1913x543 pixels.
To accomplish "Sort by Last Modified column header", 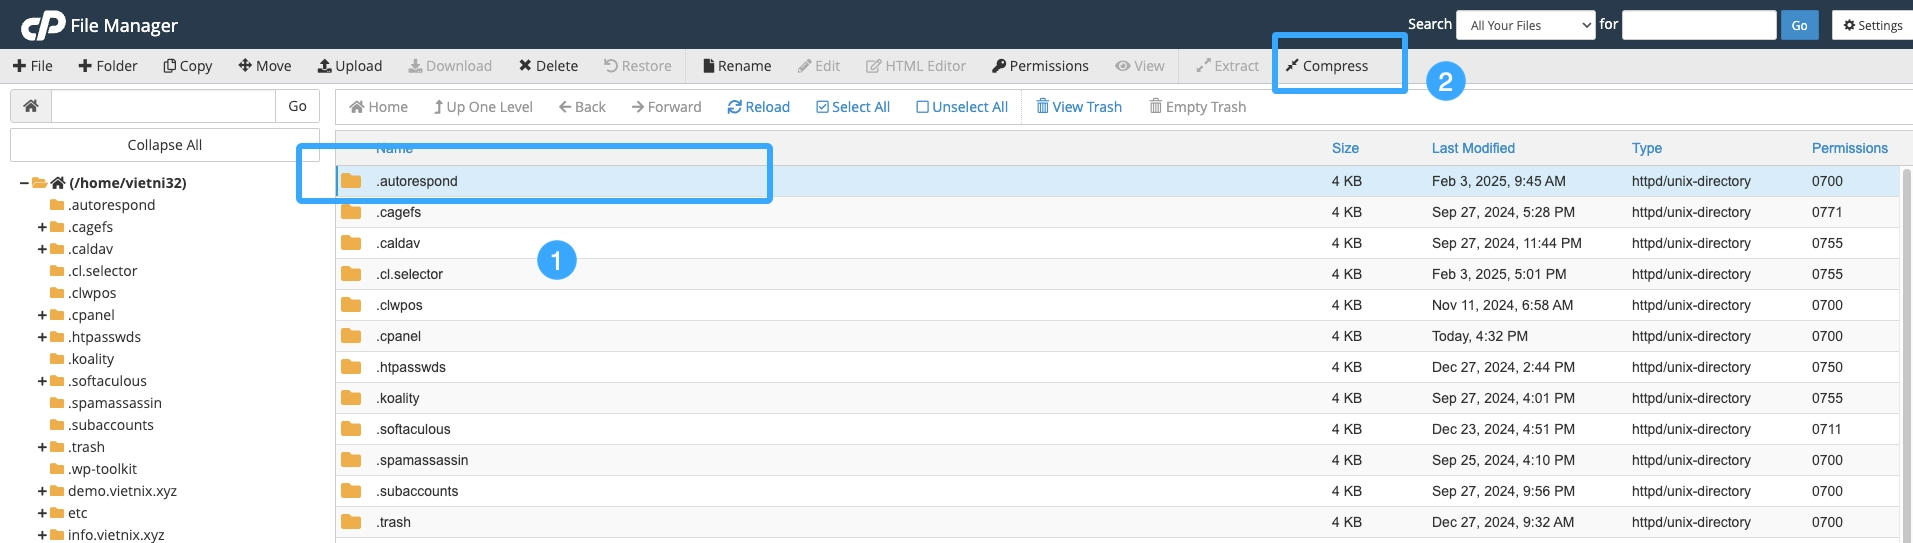I will [x=1473, y=148].
